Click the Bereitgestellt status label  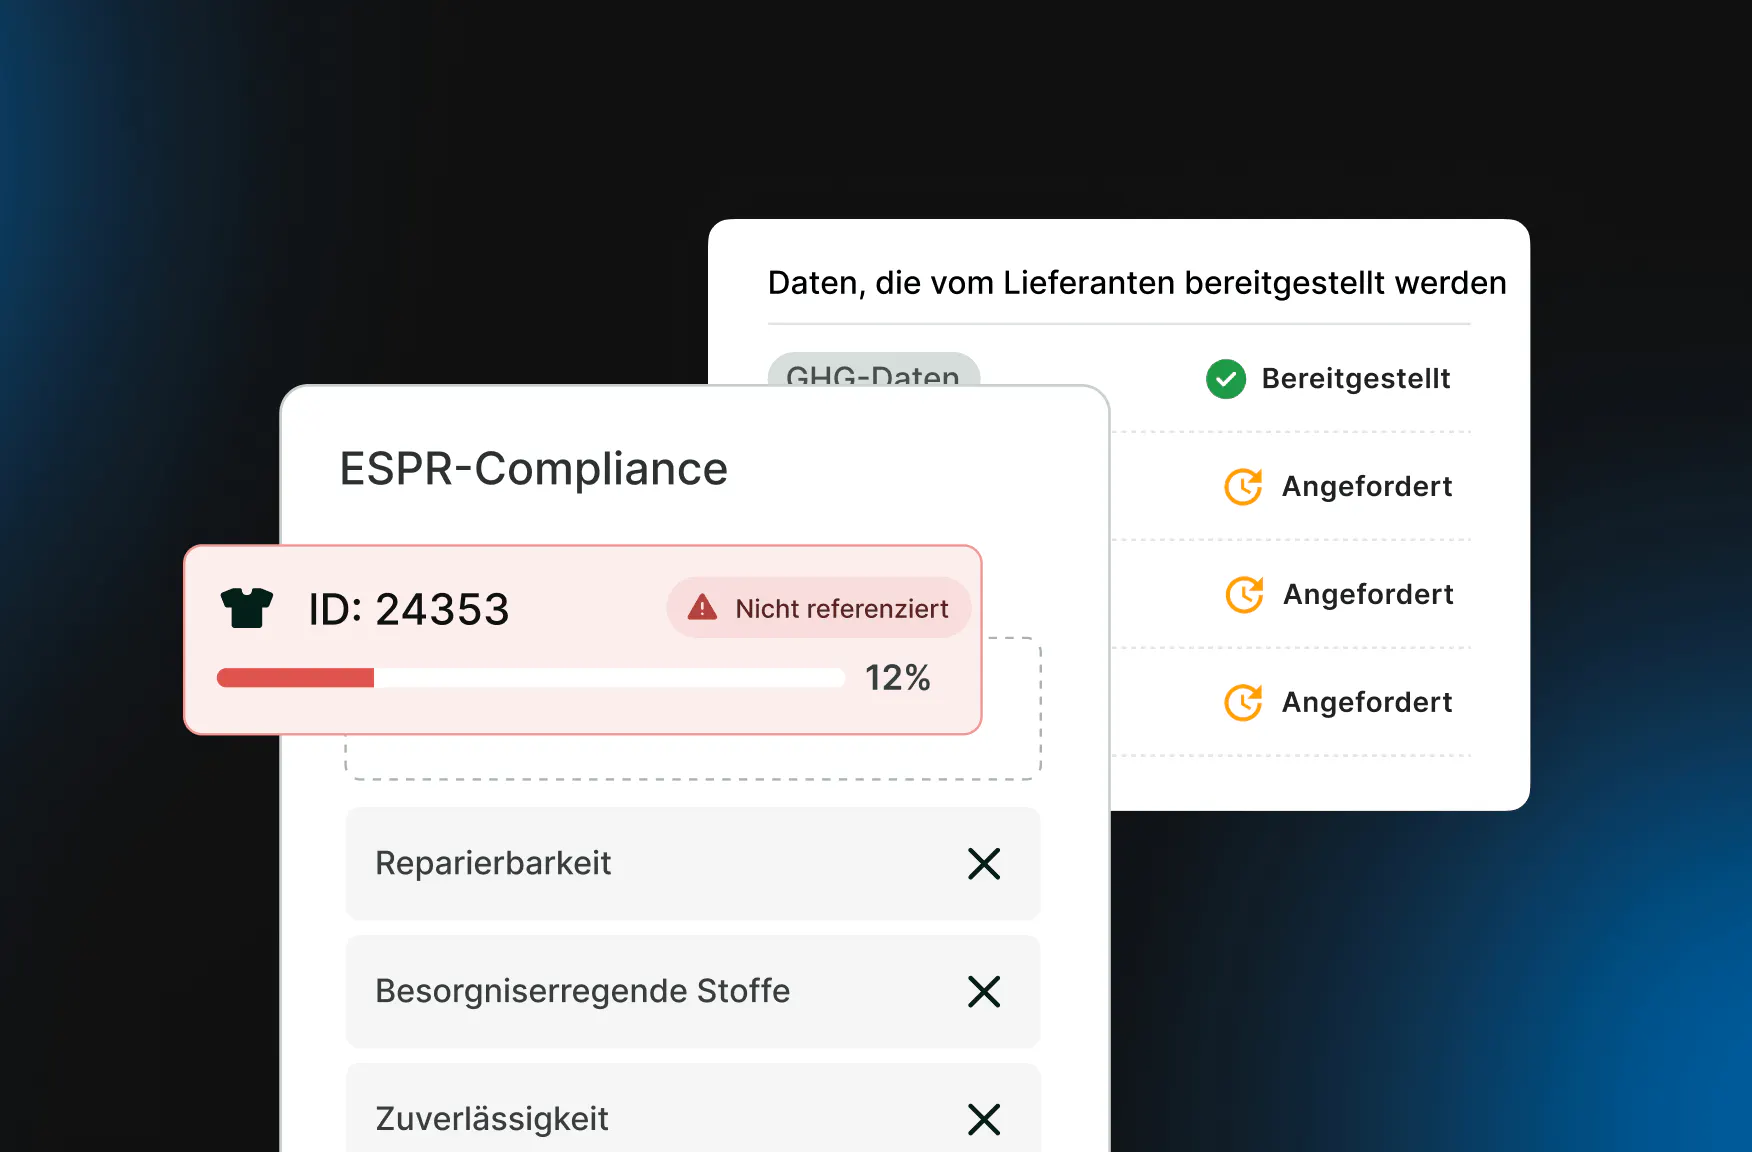click(x=1355, y=379)
